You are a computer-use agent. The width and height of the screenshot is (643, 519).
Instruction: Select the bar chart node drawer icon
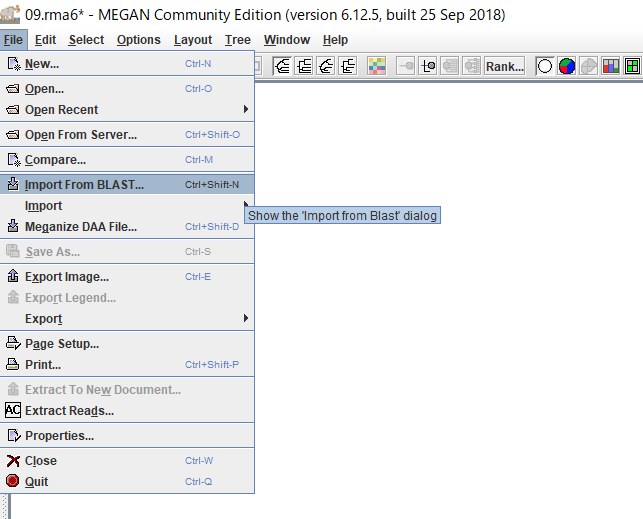[x=611, y=66]
